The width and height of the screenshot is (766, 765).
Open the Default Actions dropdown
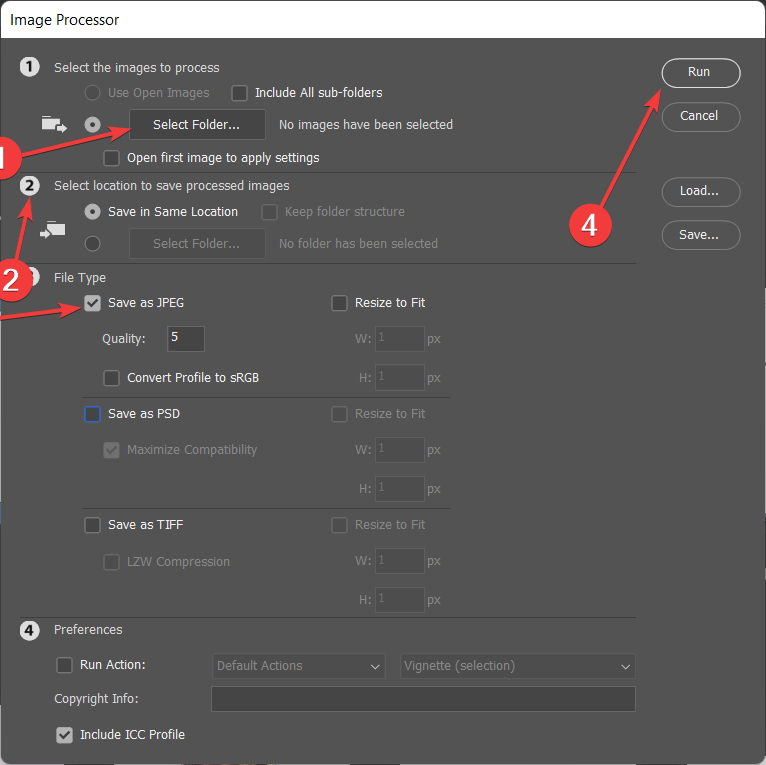tap(299, 666)
